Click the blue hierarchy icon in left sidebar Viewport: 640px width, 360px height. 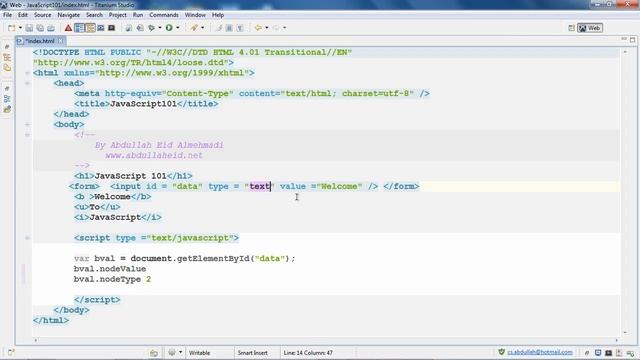point(7,99)
